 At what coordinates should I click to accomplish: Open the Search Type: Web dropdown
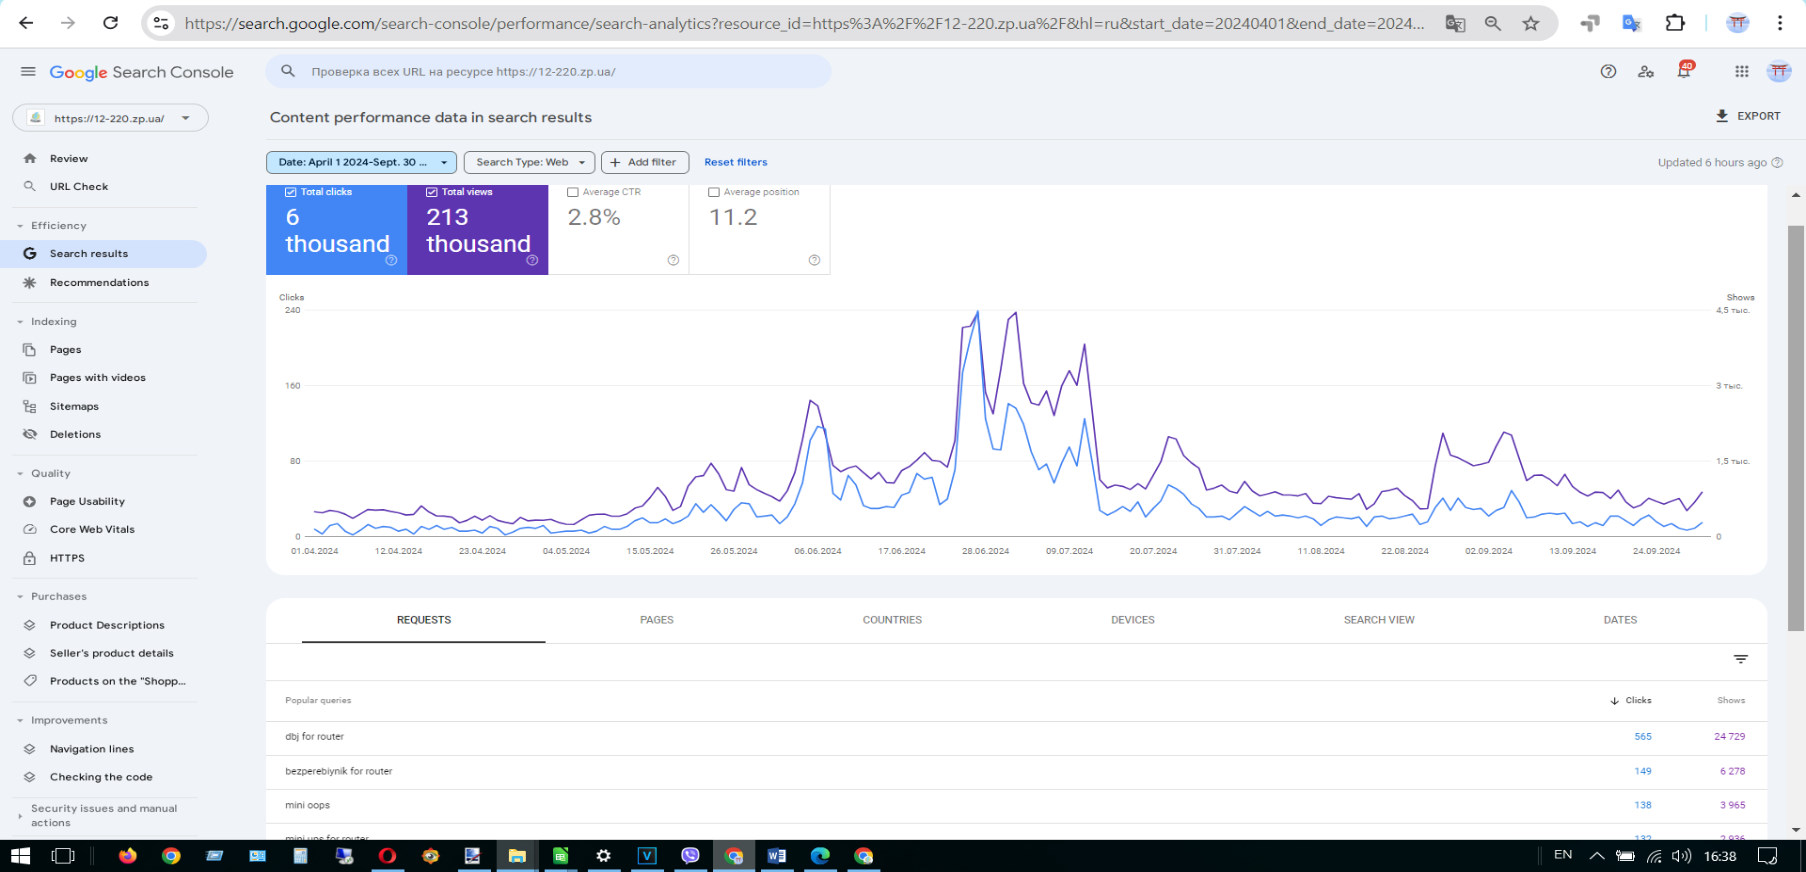coord(529,162)
